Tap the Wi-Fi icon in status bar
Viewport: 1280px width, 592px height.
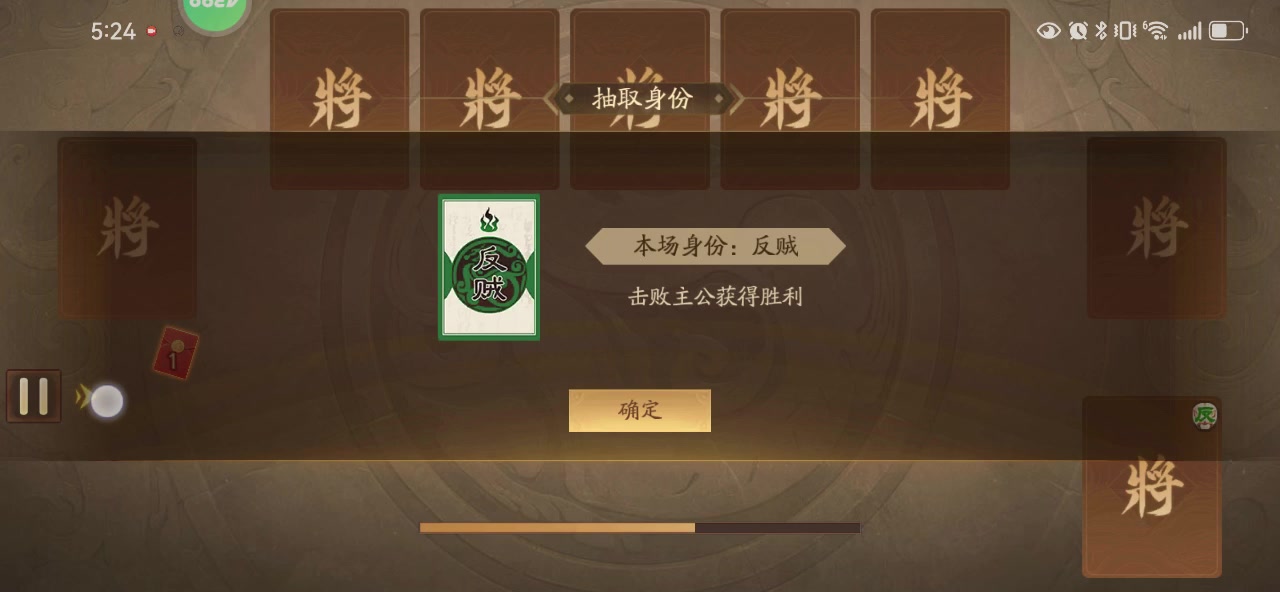pos(1155,31)
